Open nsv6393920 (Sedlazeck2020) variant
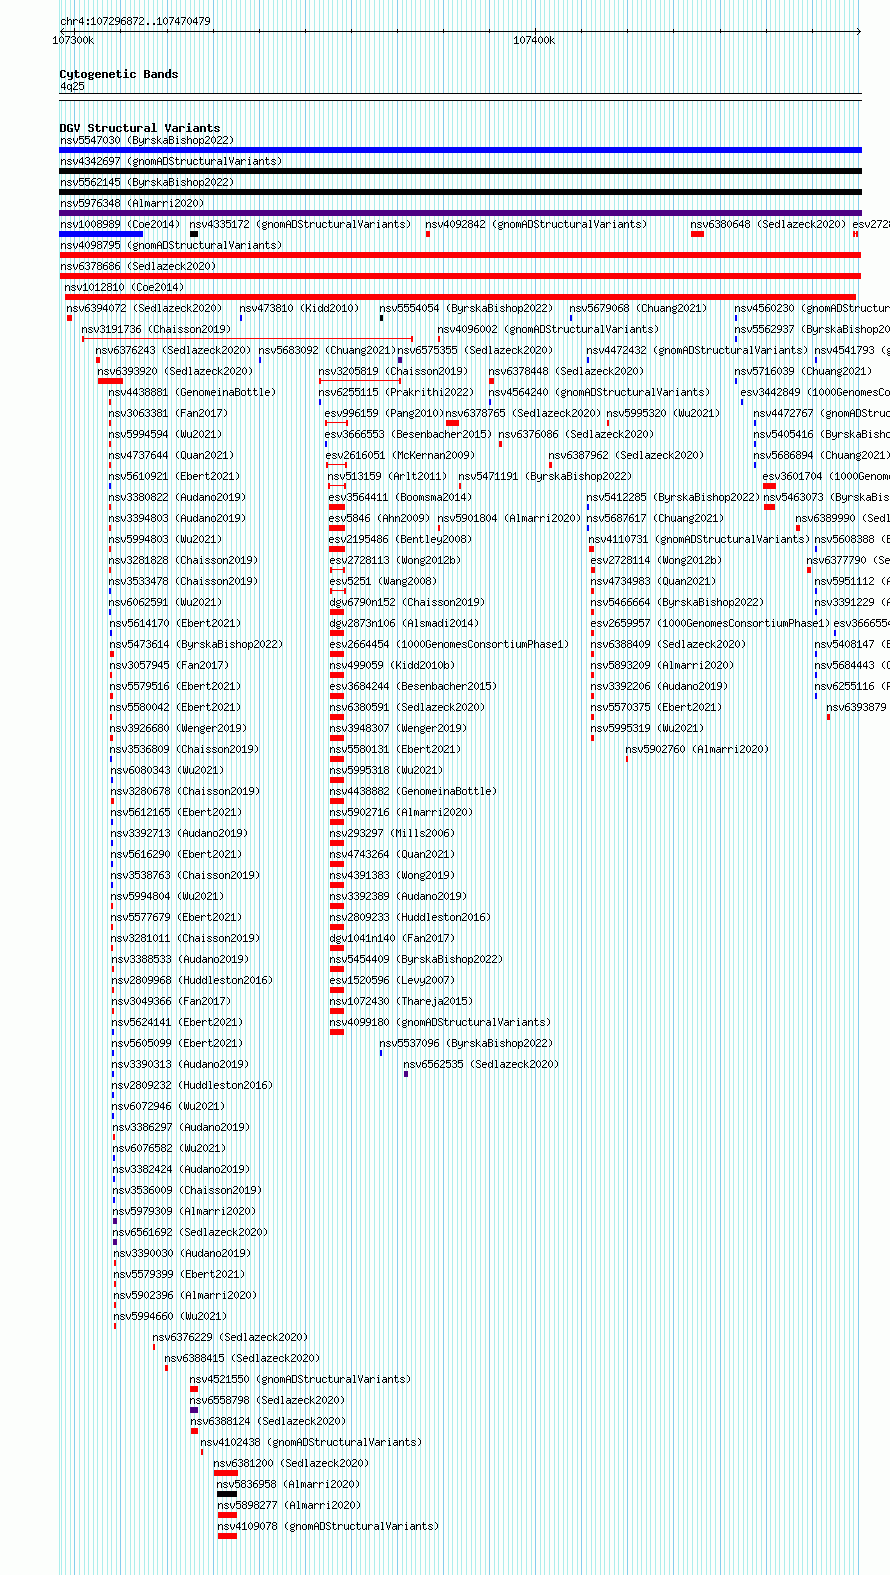This screenshot has height=1575, width=890. click(x=175, y=372)
